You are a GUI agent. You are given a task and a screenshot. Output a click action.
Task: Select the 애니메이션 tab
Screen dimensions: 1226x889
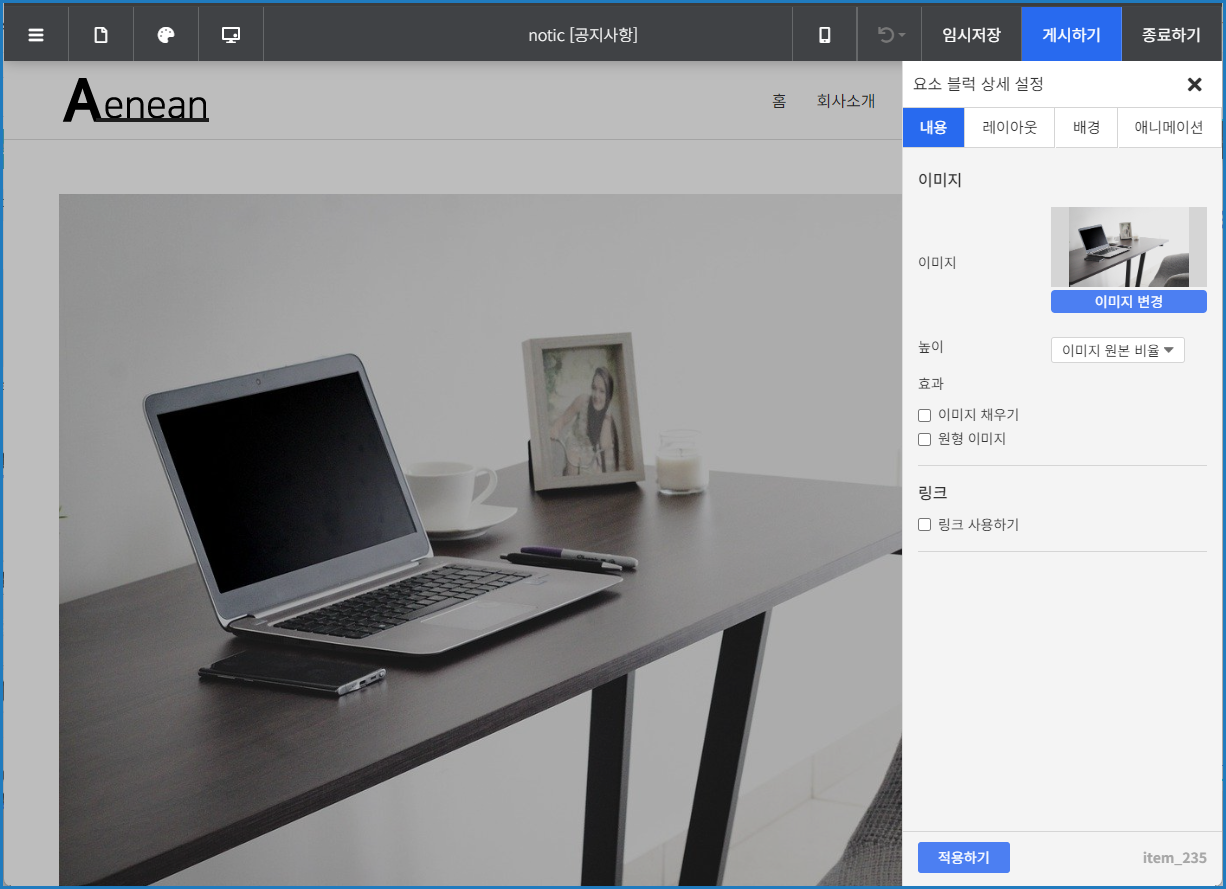click(x=1168, y=128)
